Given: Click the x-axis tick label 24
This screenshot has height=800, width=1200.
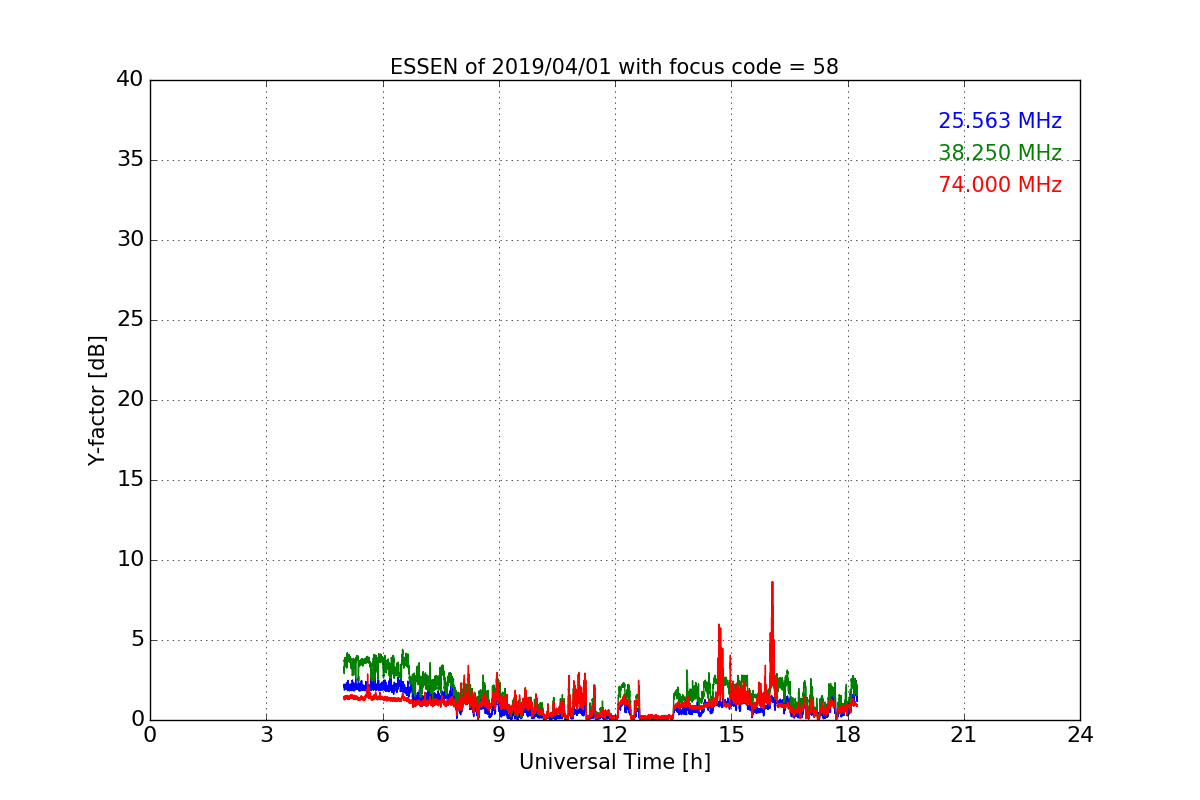Looking at the screenshot, I should [1080, 735].
